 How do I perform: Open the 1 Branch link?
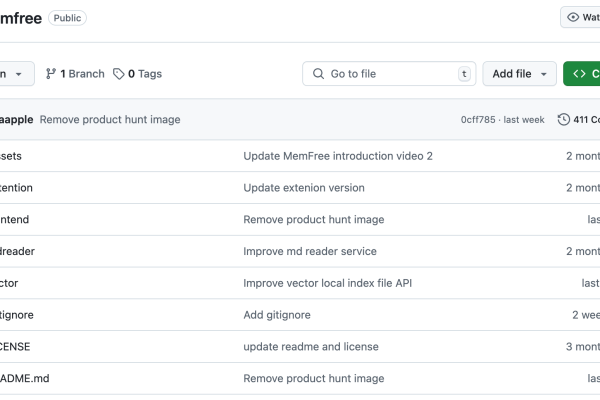(75, 73)
